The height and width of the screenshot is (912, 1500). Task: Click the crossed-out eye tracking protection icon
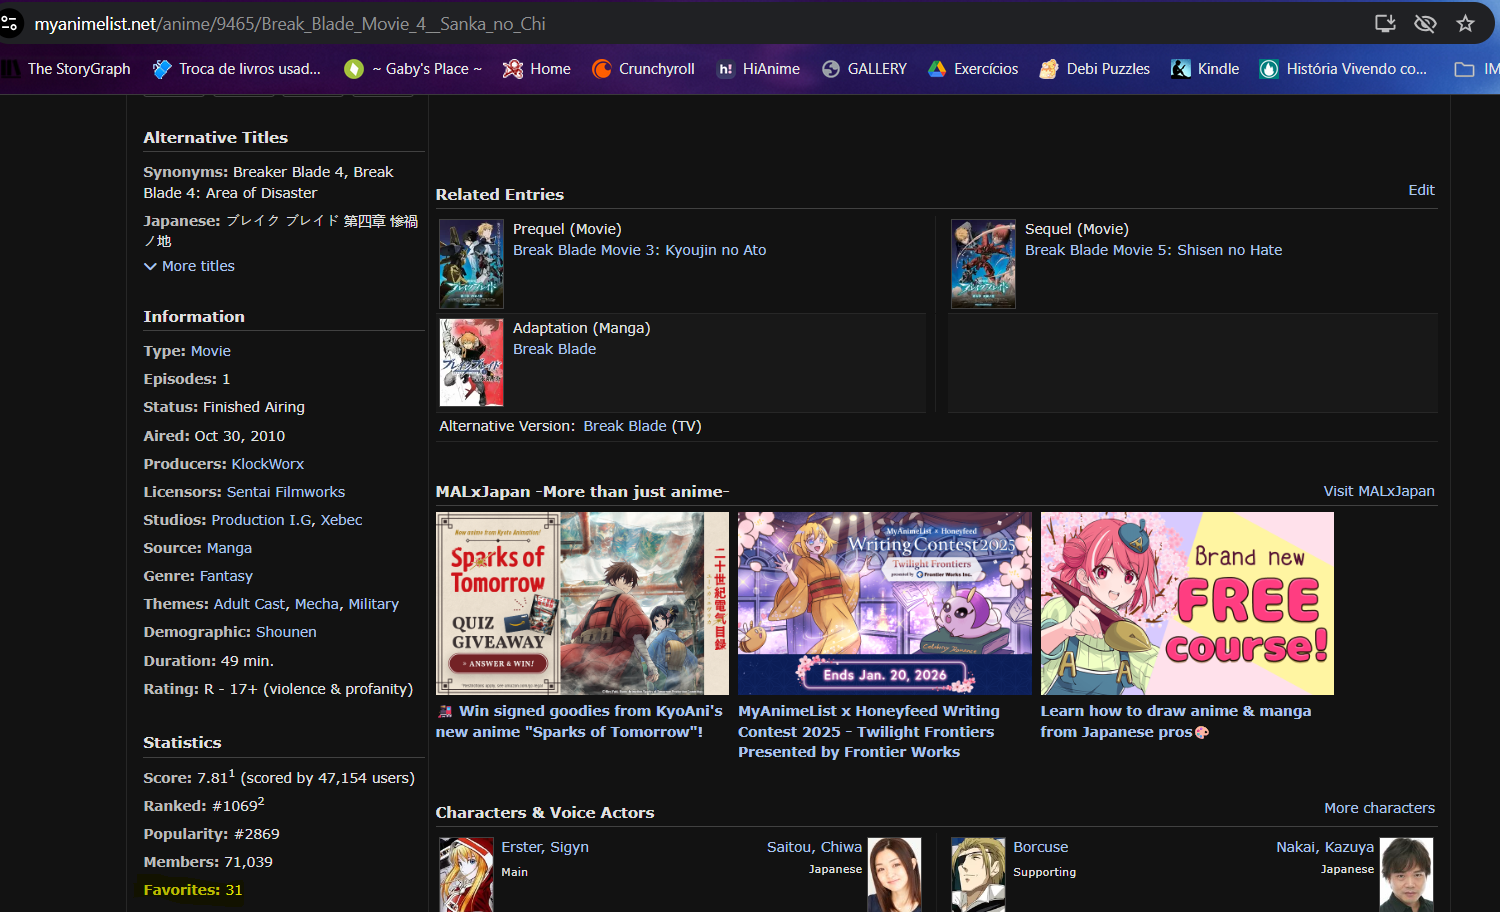coord(1425,23)
